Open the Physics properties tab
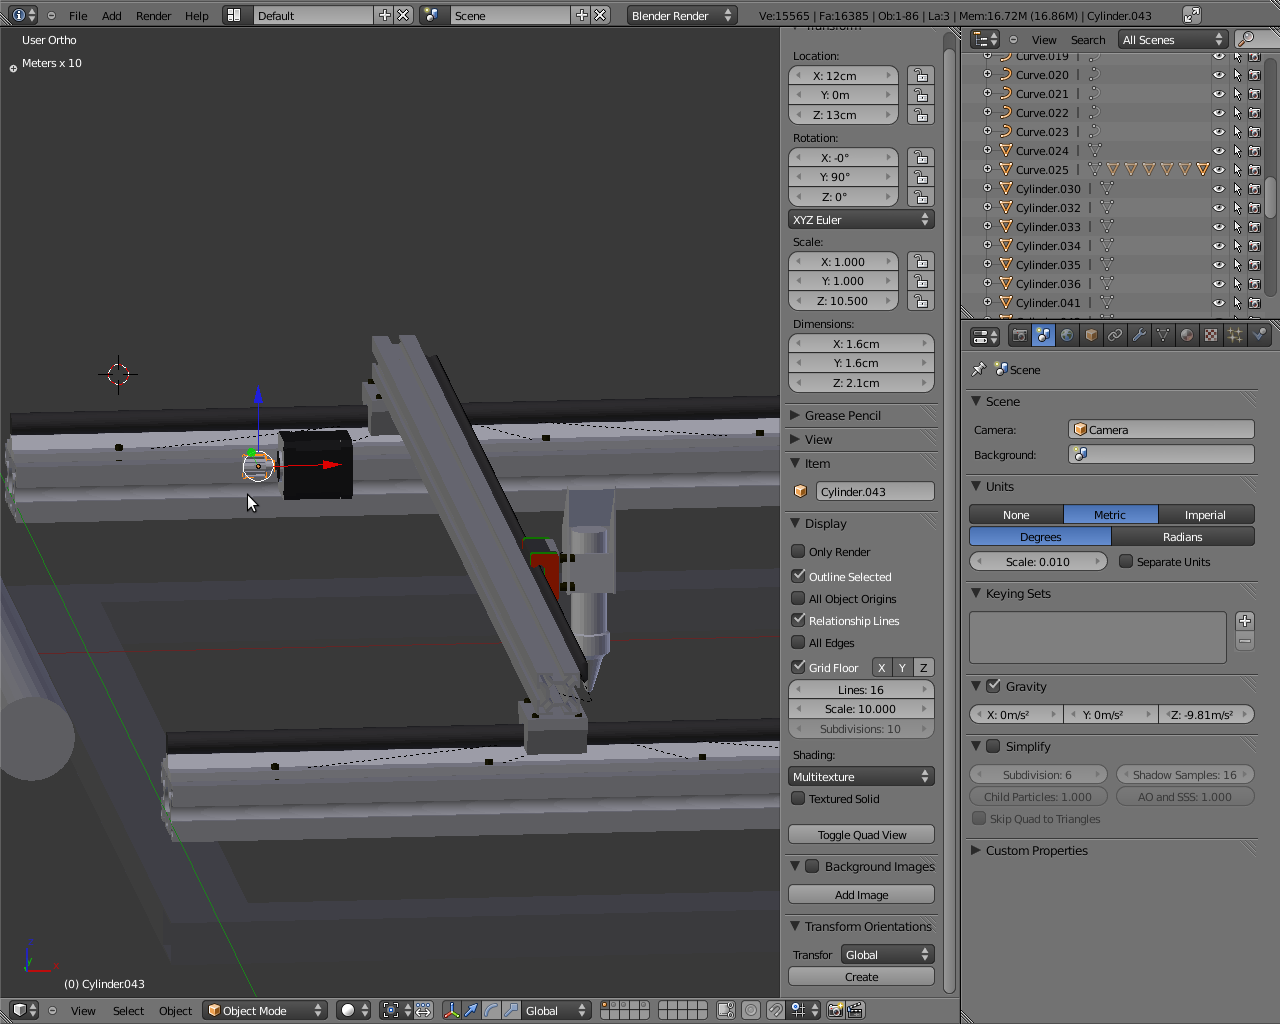This screenshot has width=1280, height=1024. pyautogui.click(x=1259, y=336)
